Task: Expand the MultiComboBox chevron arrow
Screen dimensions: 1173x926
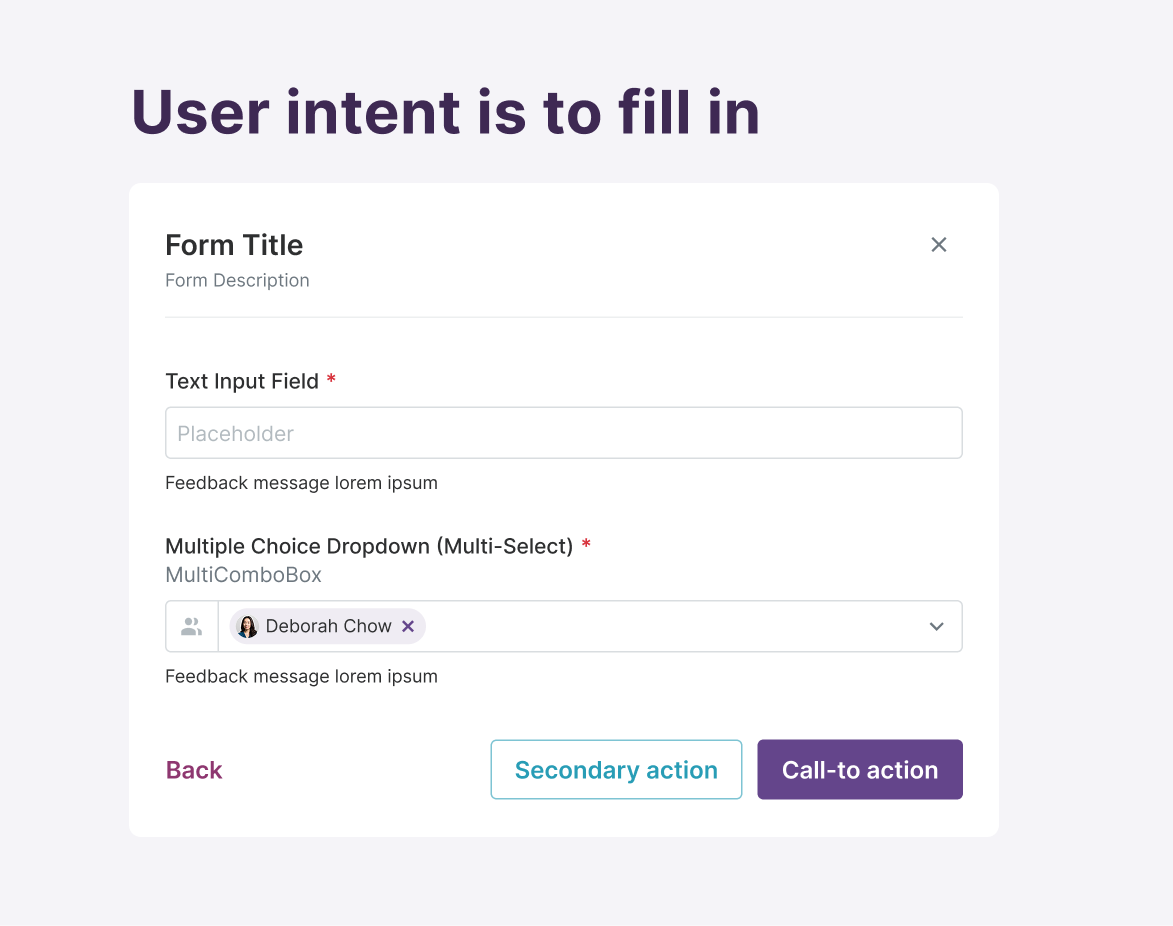Action: coord(936,626)
